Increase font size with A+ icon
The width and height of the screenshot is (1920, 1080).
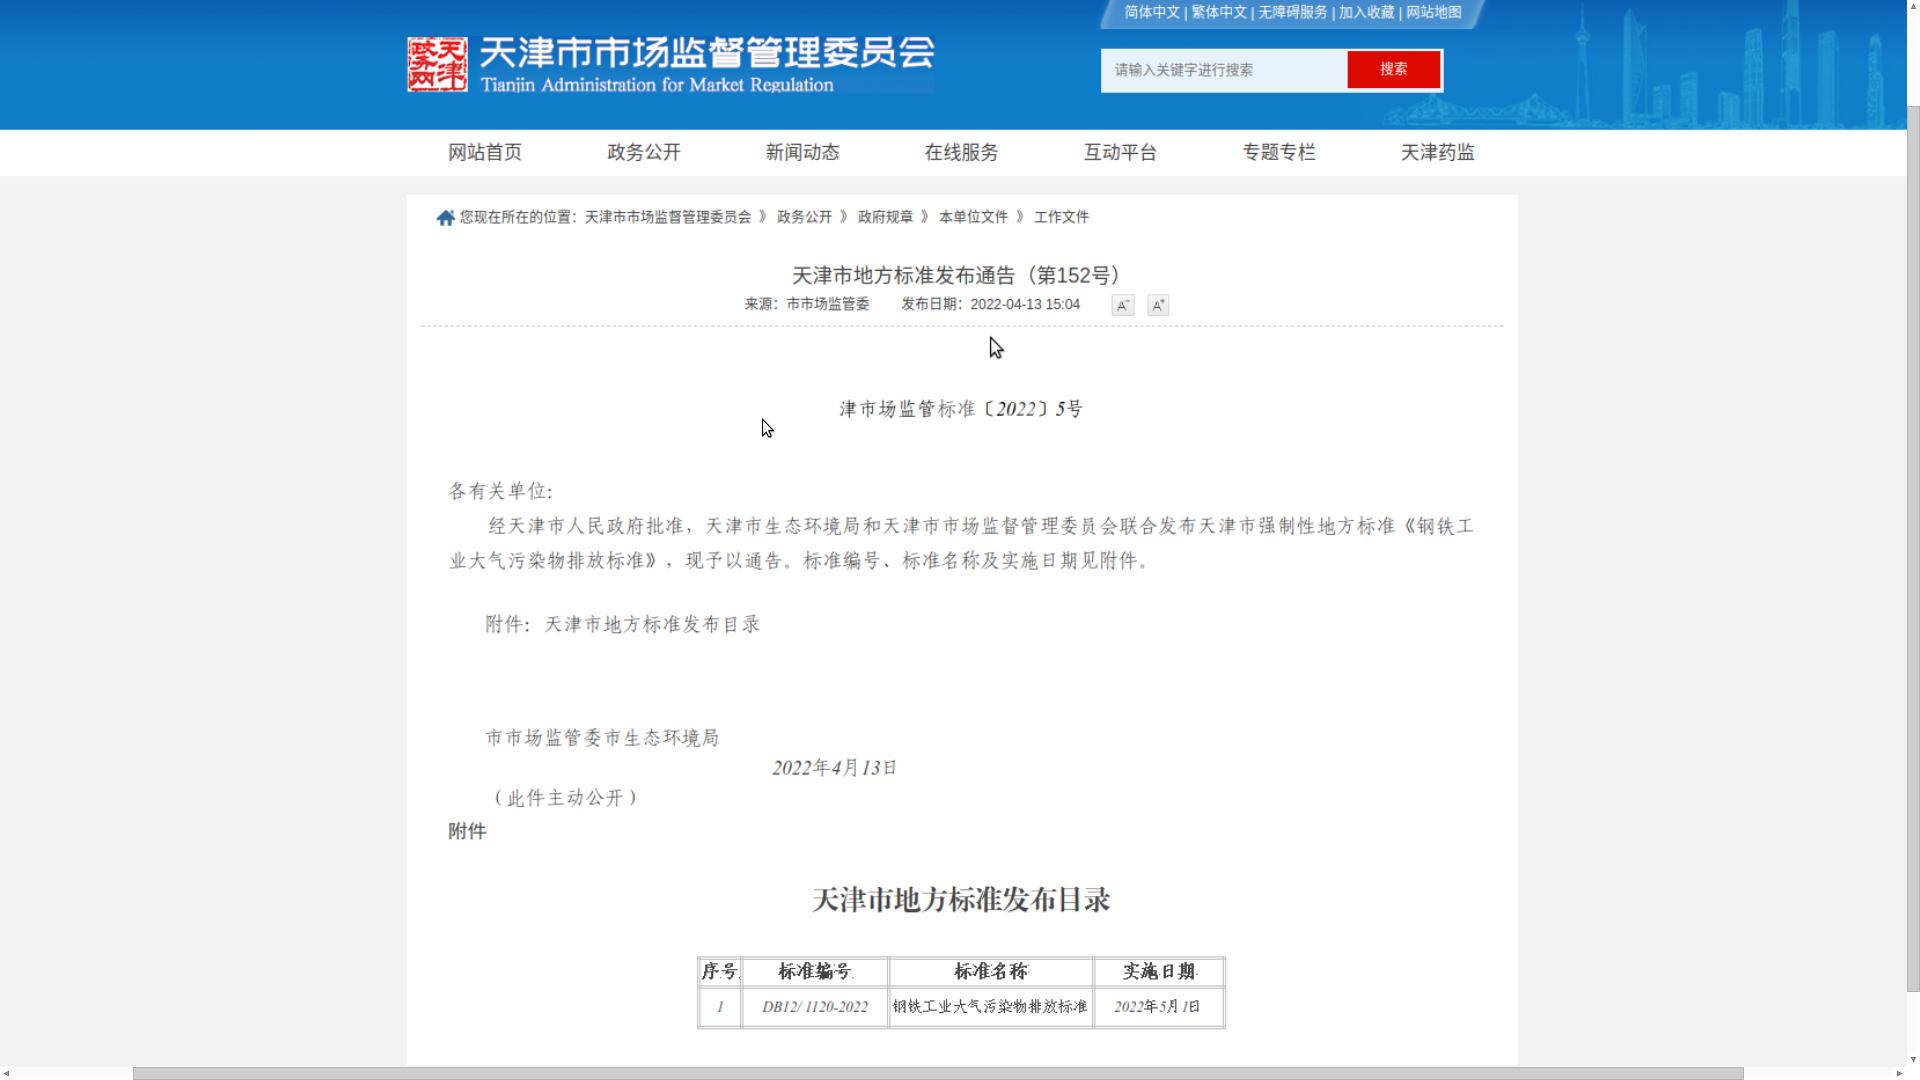1158,306
